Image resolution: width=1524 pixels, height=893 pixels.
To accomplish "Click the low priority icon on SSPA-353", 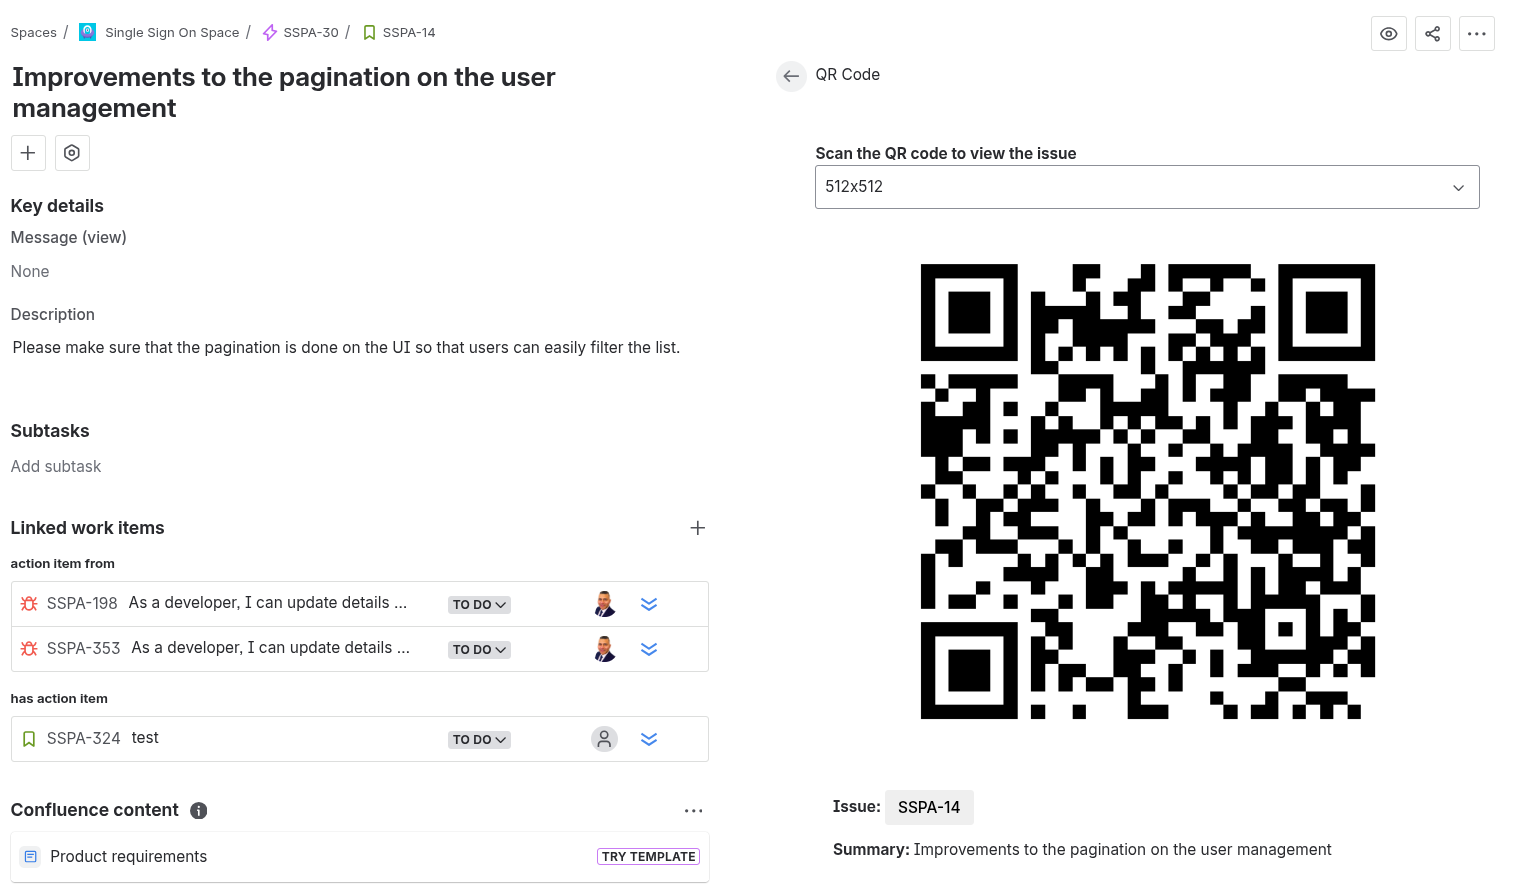I will [649, 649].
